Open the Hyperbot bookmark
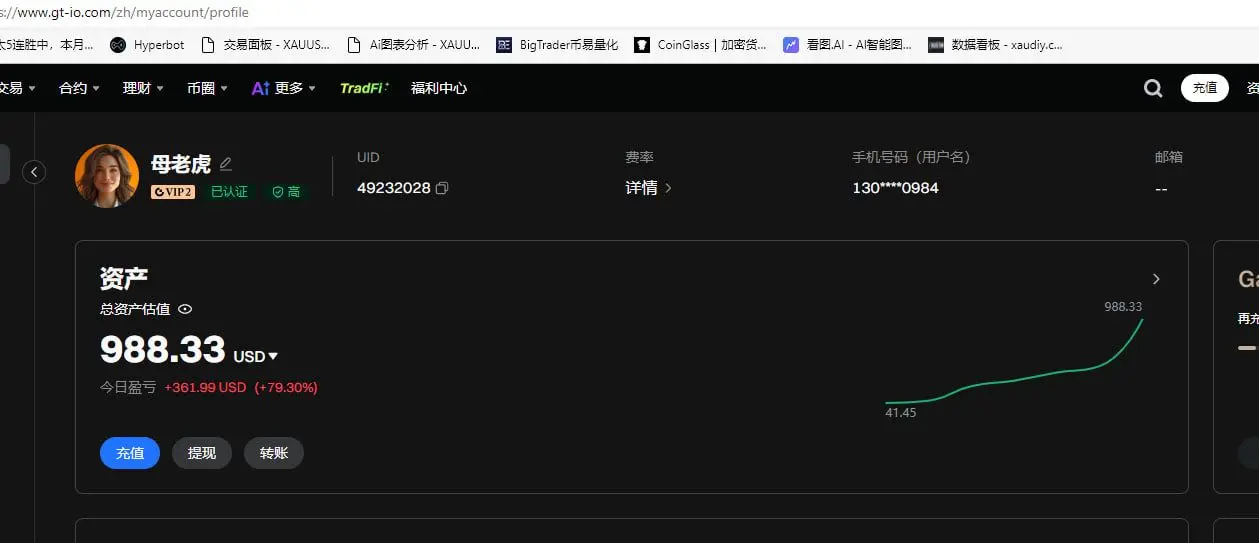This screenshot has height=543, width=1259. [x=147, y=45]
